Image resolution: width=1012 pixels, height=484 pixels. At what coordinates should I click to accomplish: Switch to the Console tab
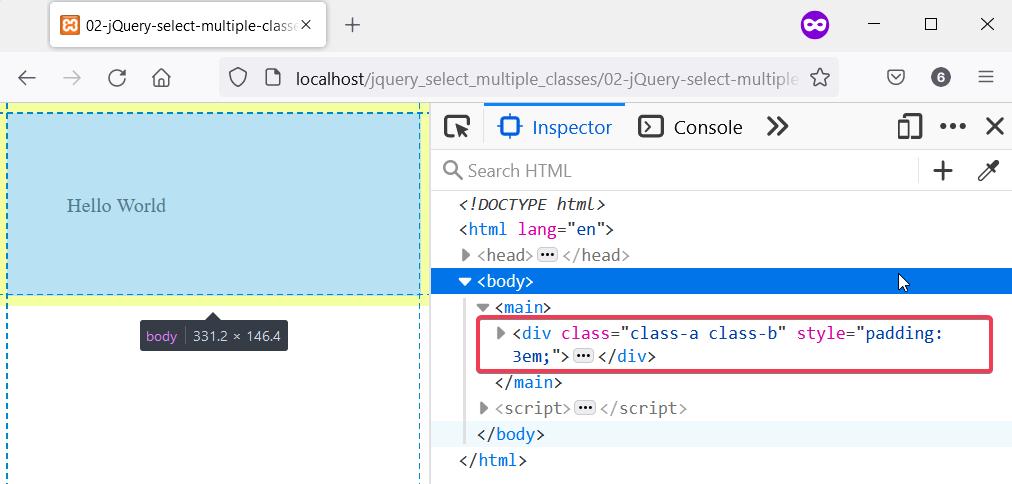tap(692, 127)
